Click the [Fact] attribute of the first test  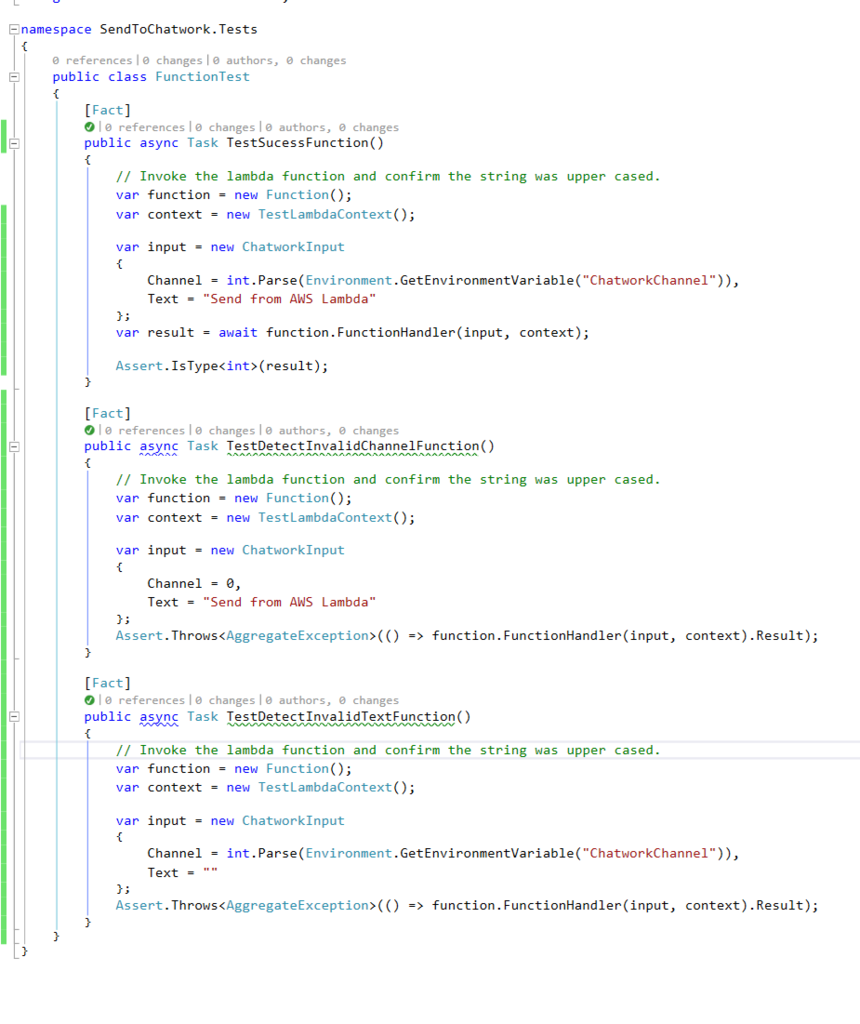coord(107,110)
